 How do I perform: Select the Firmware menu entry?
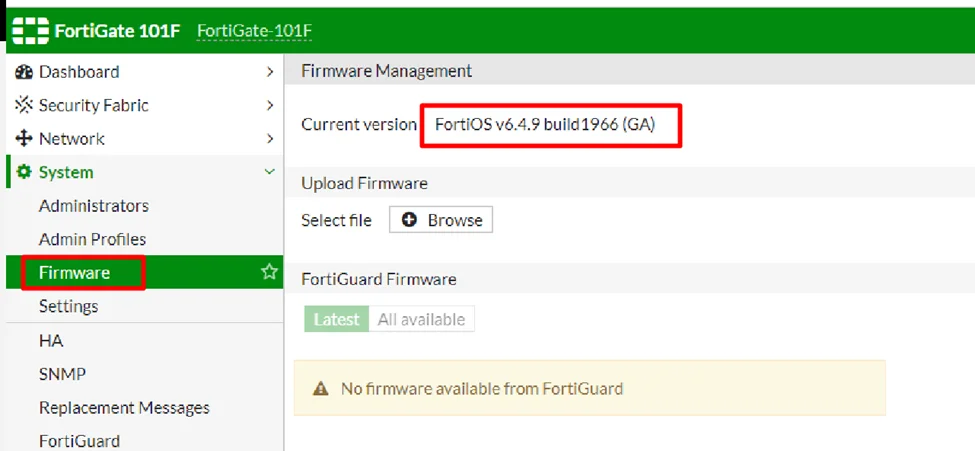(x=144, y=272)
